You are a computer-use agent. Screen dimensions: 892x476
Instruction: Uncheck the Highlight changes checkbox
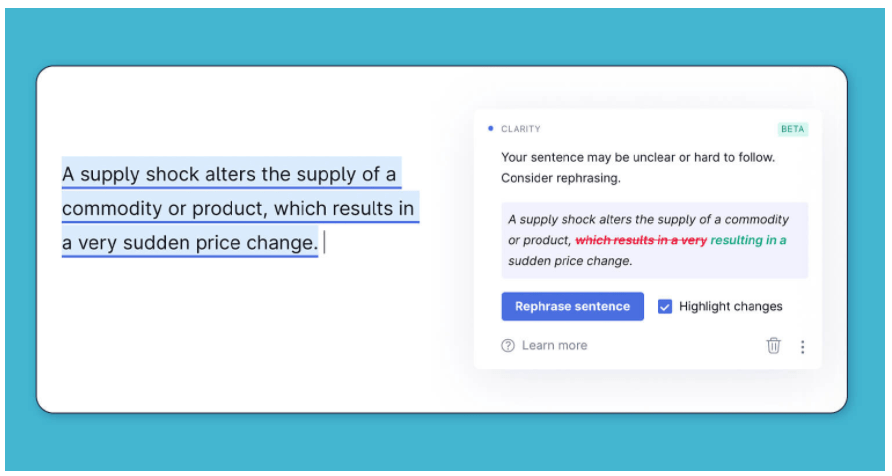click(x=664, y=307)
